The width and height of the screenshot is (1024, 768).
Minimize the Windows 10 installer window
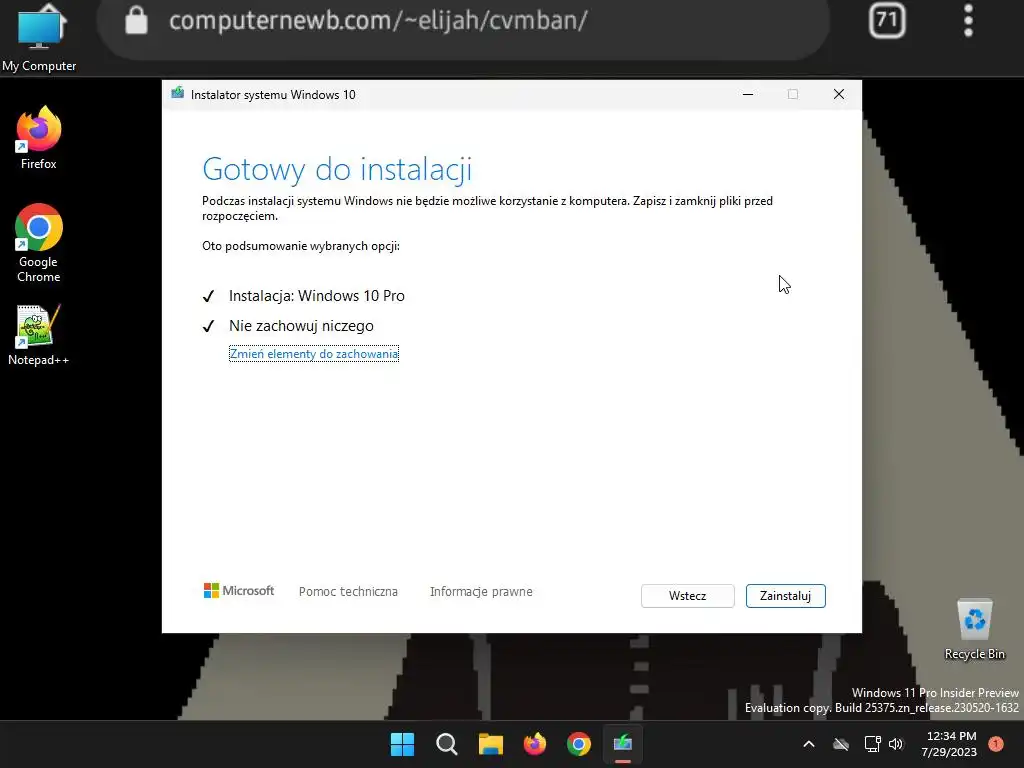click(748, 95)
